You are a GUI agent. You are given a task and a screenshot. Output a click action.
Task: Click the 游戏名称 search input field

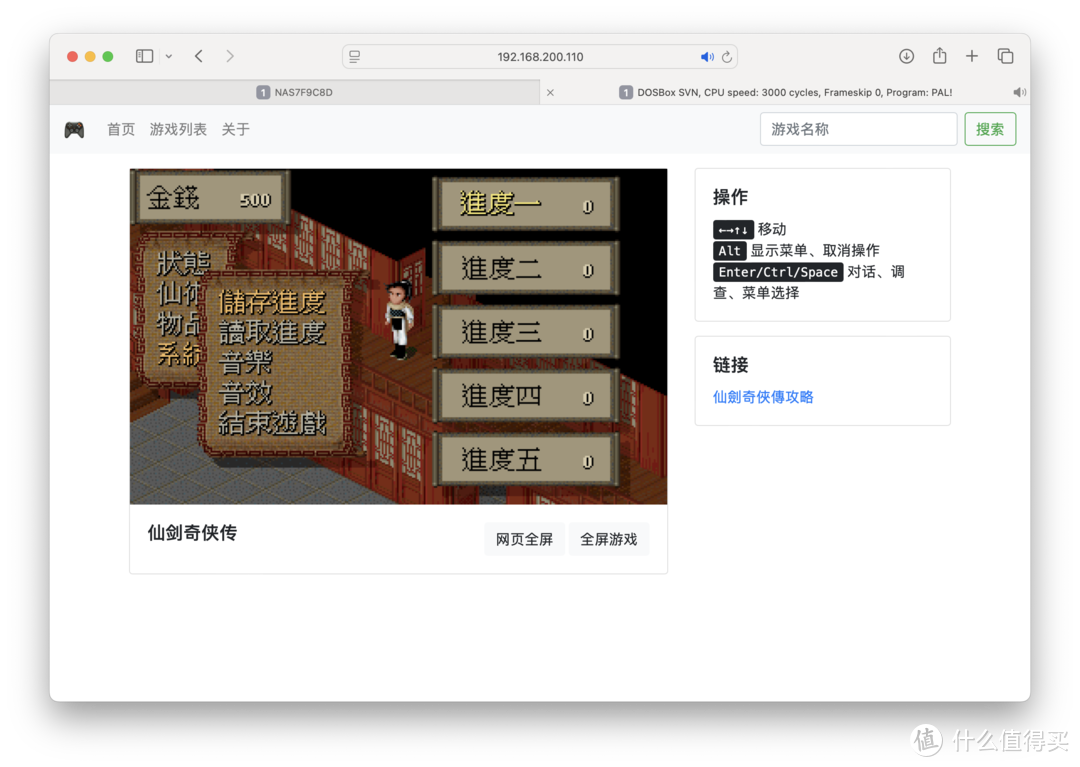pos(858,129)
